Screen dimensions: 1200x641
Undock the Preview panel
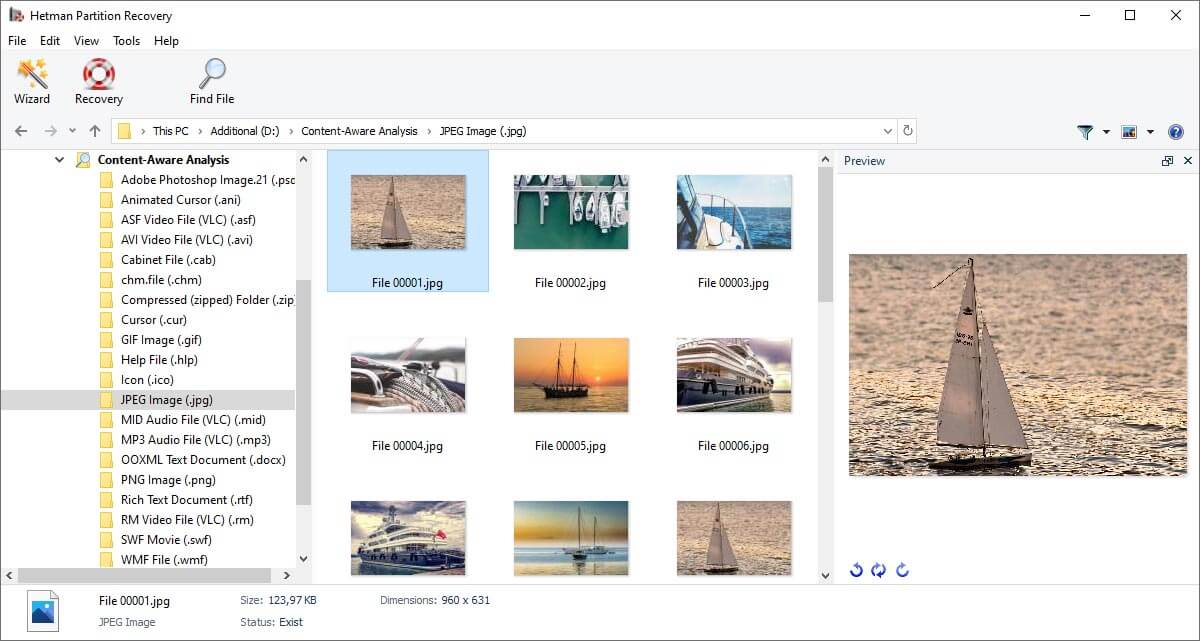[1167, 161]
